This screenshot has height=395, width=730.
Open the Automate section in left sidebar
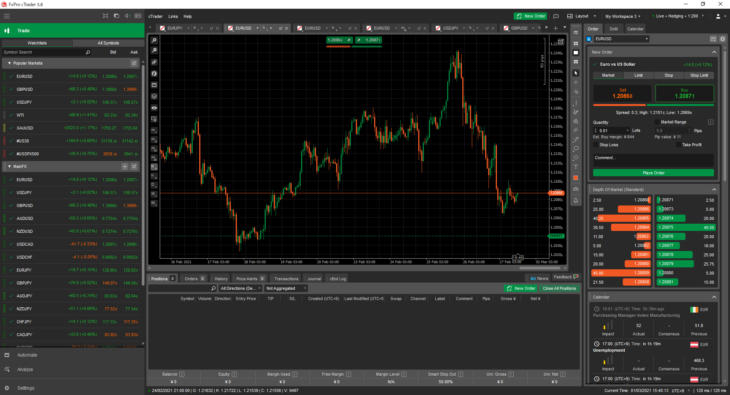pyautogui.click(x=27, y=355)
